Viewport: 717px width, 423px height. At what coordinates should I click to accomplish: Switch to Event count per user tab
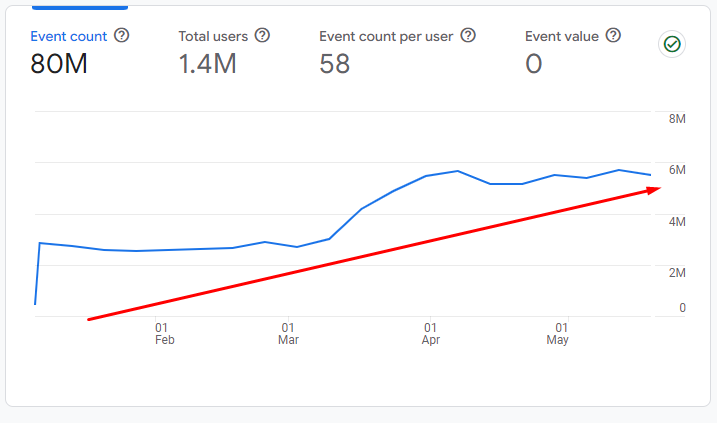pyautogui.click(x=386, y=36)
